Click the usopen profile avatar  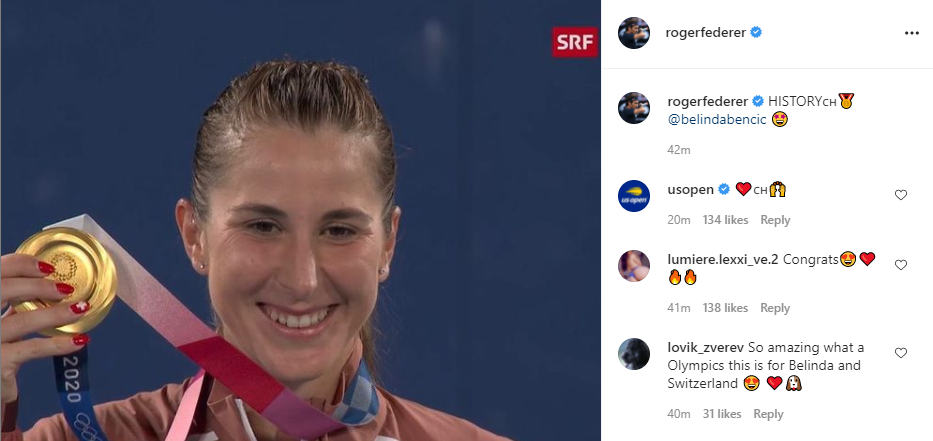(634, 196)
